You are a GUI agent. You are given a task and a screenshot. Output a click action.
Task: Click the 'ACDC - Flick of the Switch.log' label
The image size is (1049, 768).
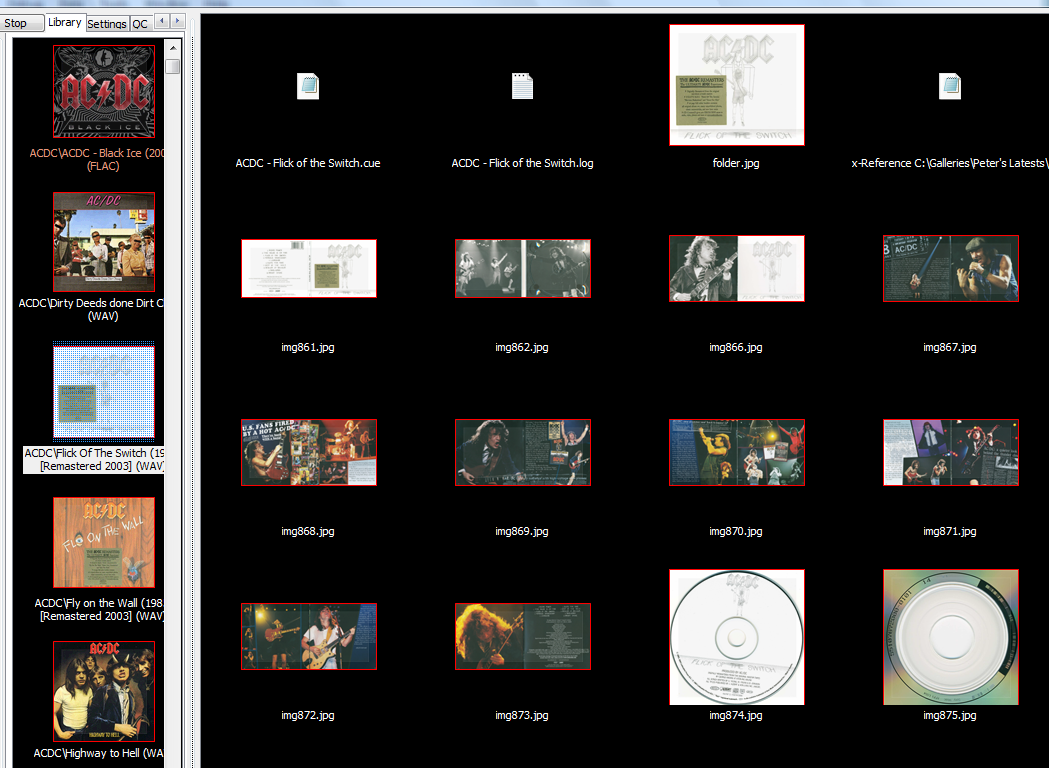pos(522,163)
